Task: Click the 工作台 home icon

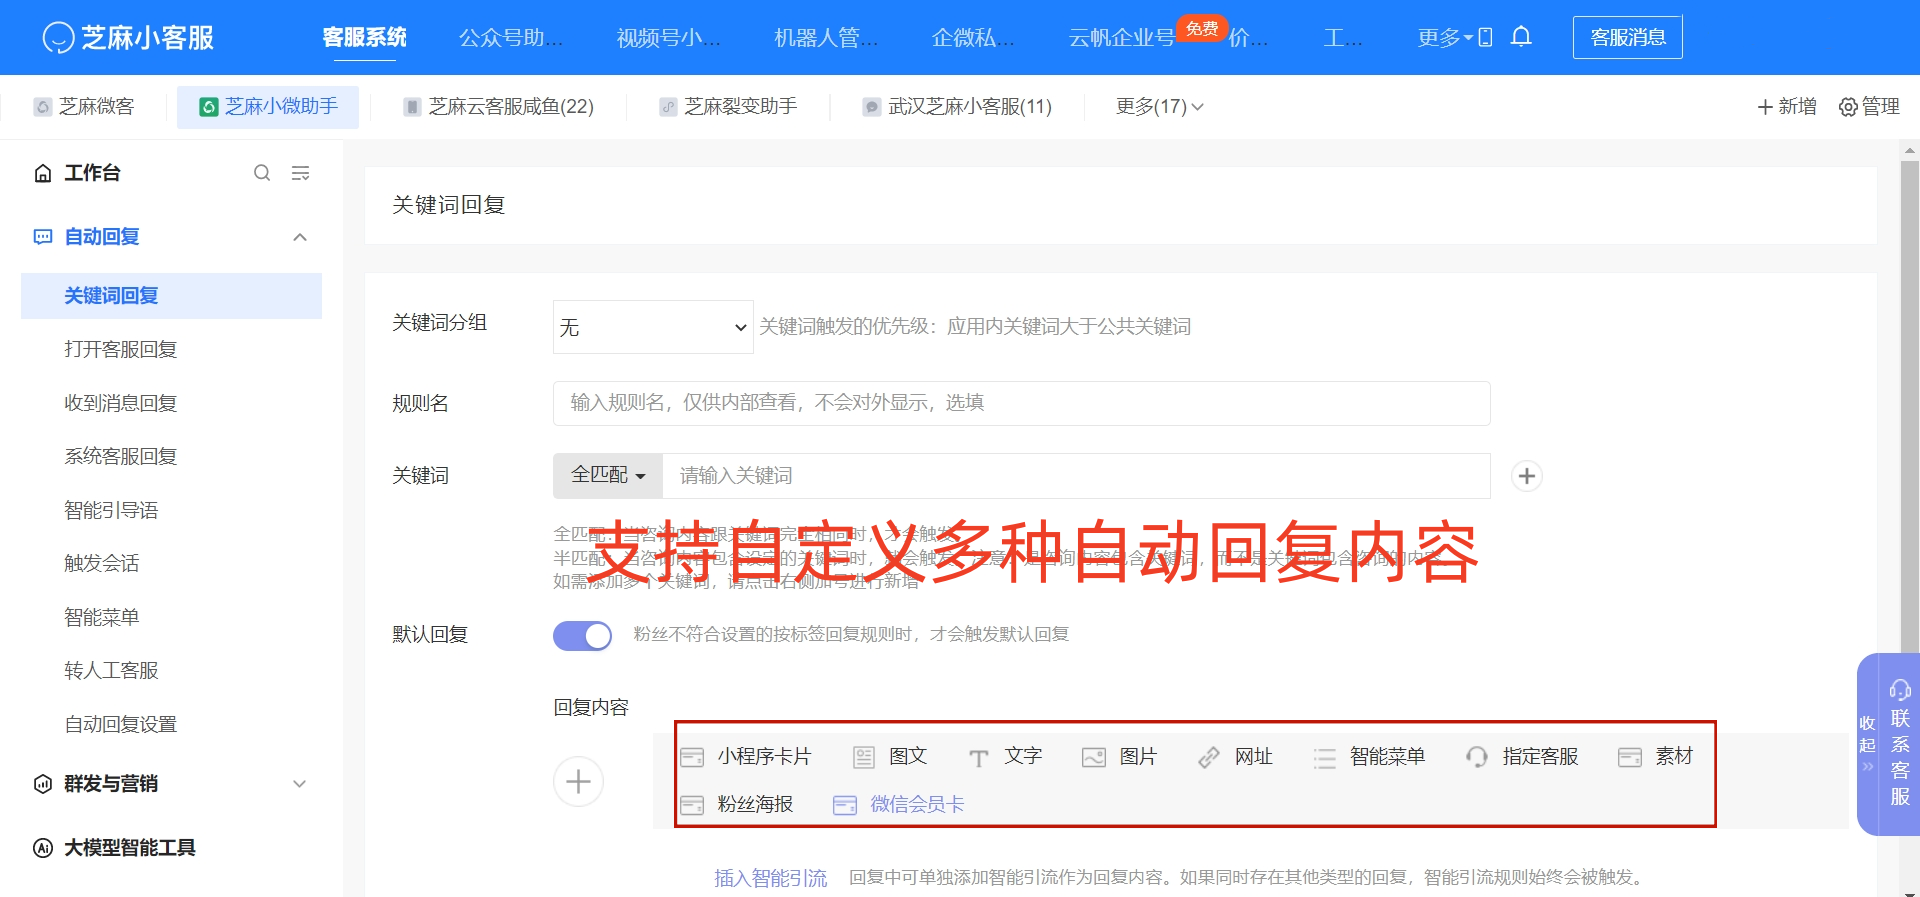Action: [43, 173]
